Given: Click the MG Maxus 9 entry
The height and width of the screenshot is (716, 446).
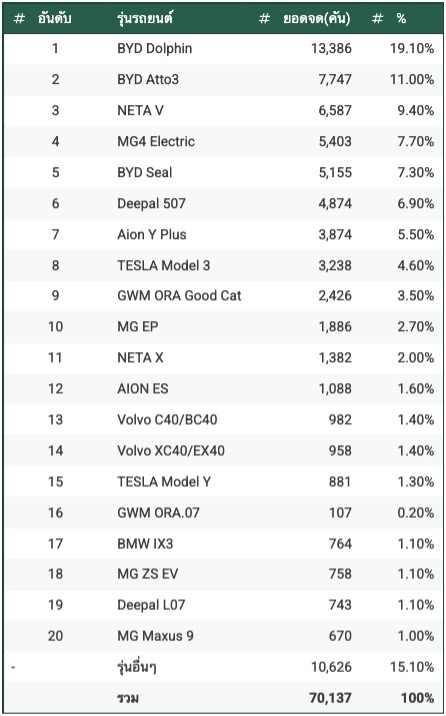Looking at the screenshot, I should point(155,636).
